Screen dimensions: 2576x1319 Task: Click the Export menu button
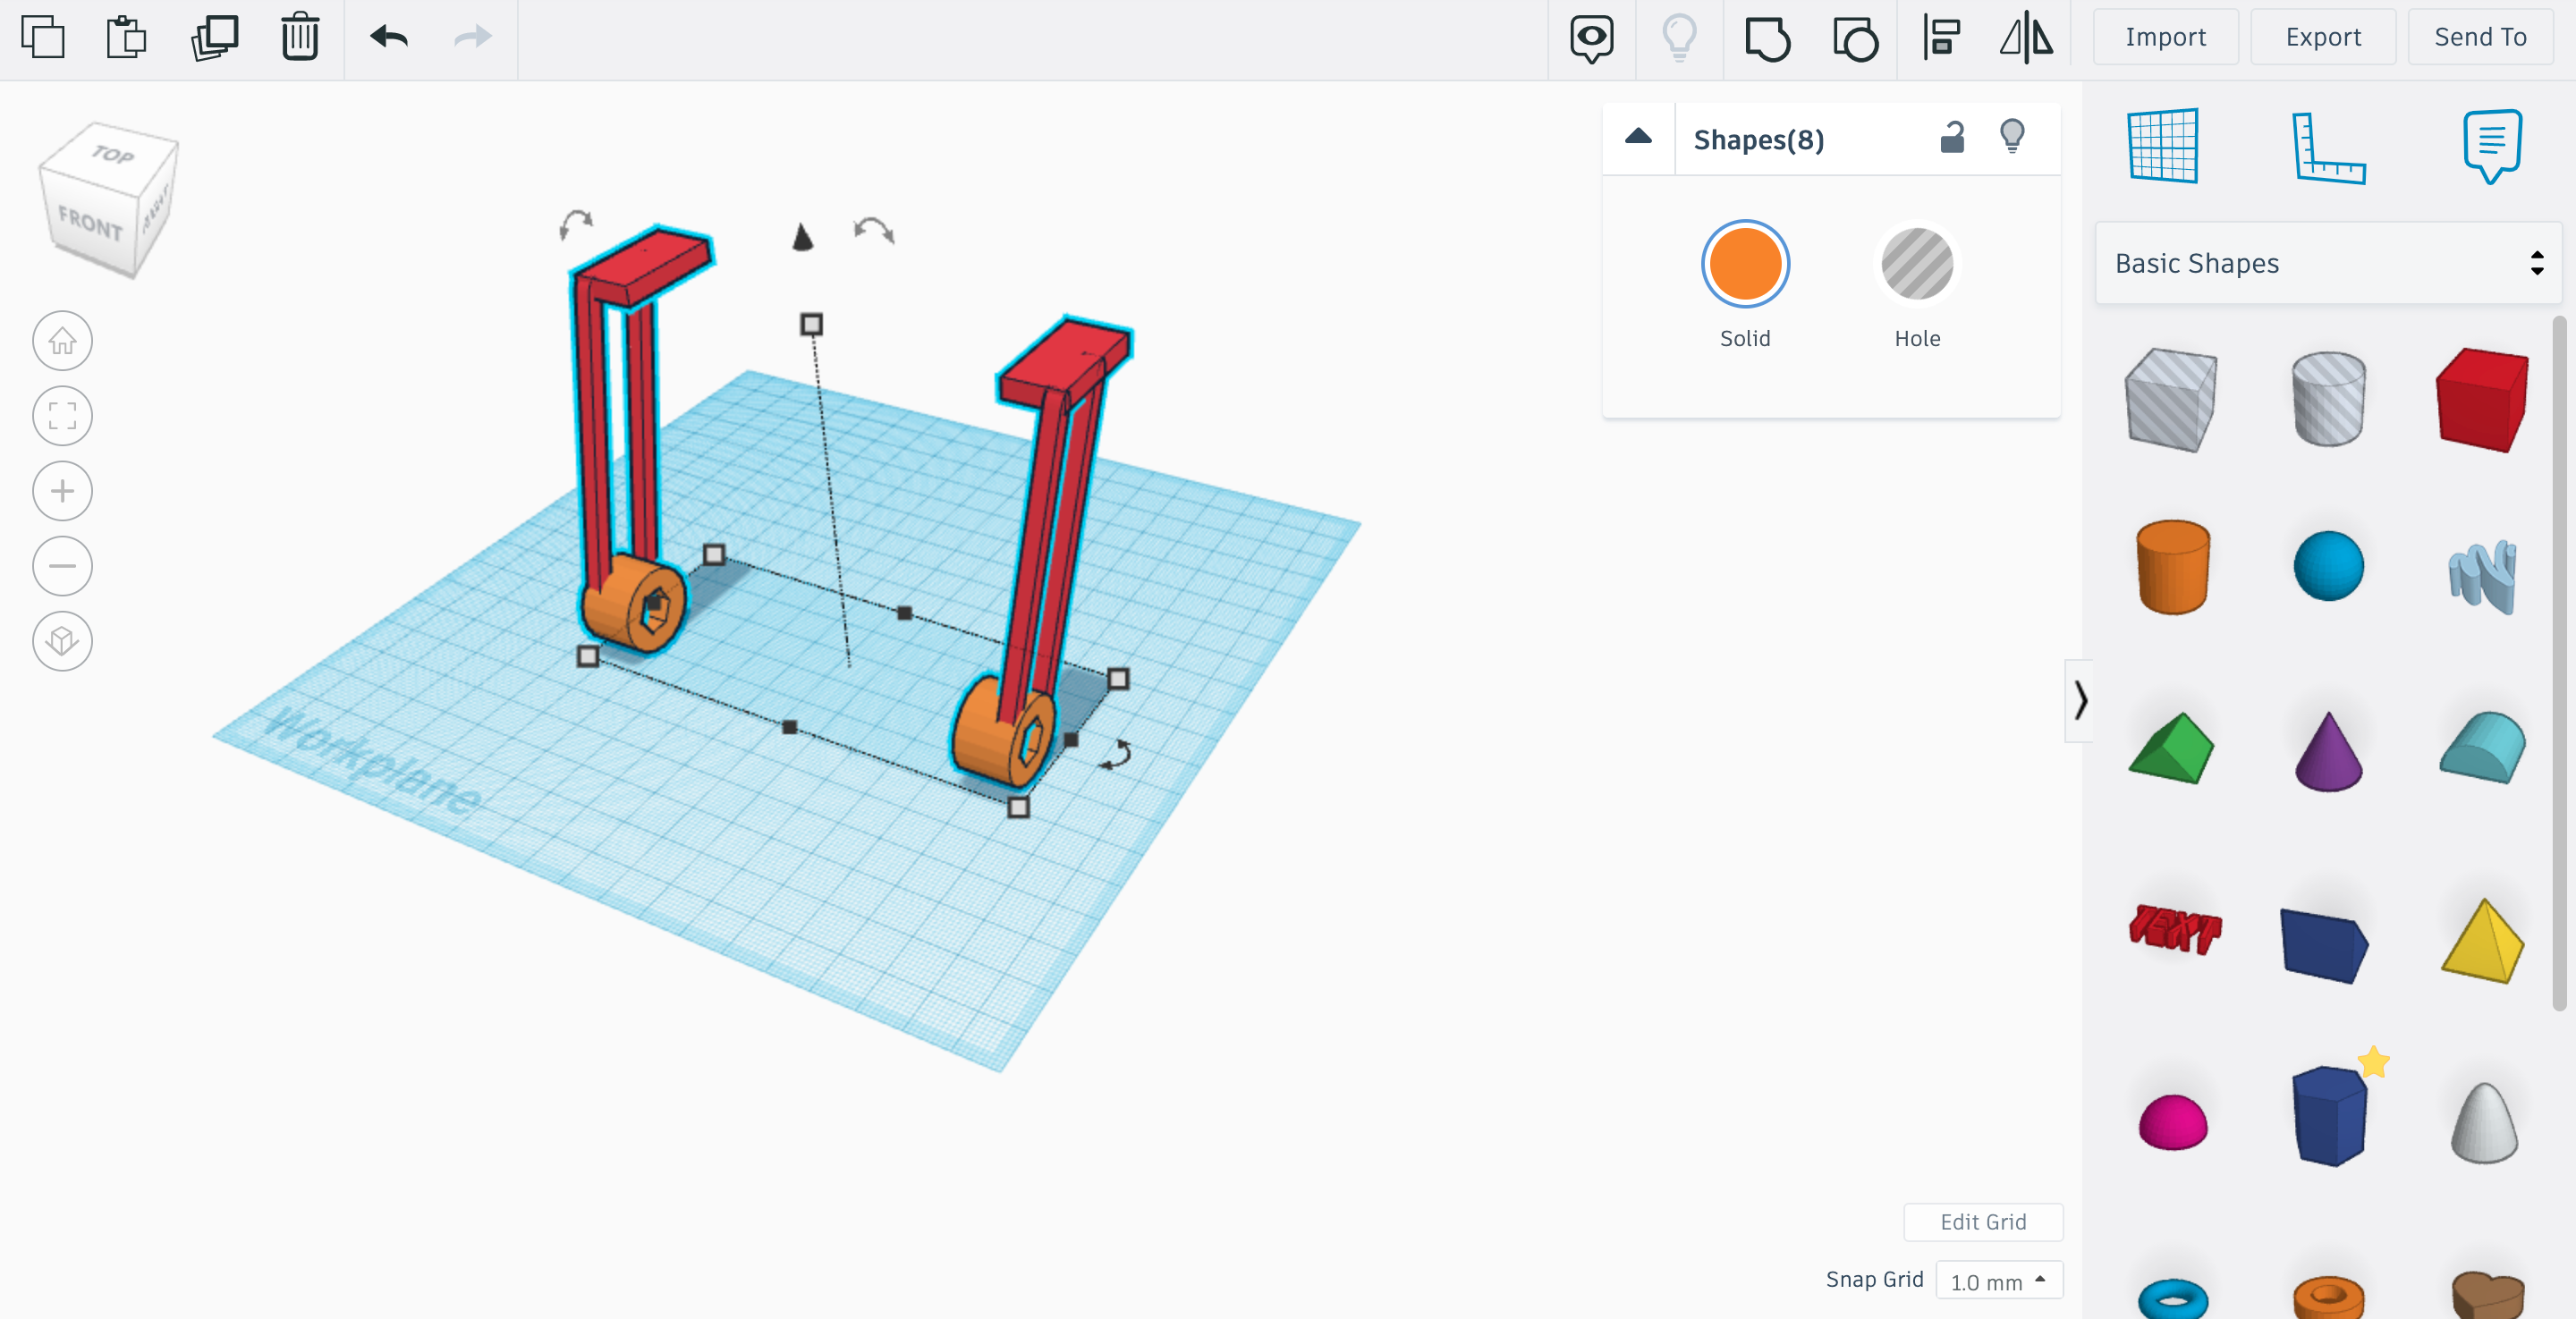point(2322,38)
